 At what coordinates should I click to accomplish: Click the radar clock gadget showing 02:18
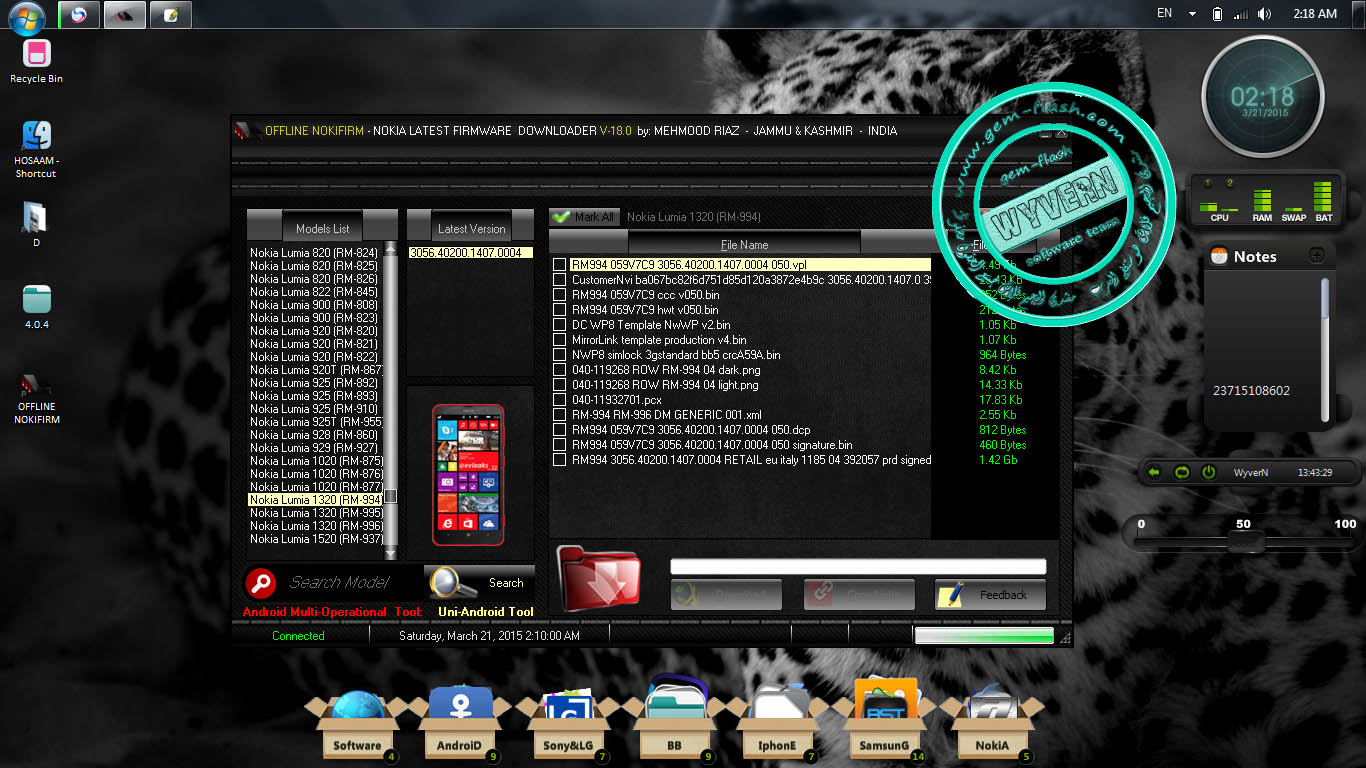[x=1262, y=97]
